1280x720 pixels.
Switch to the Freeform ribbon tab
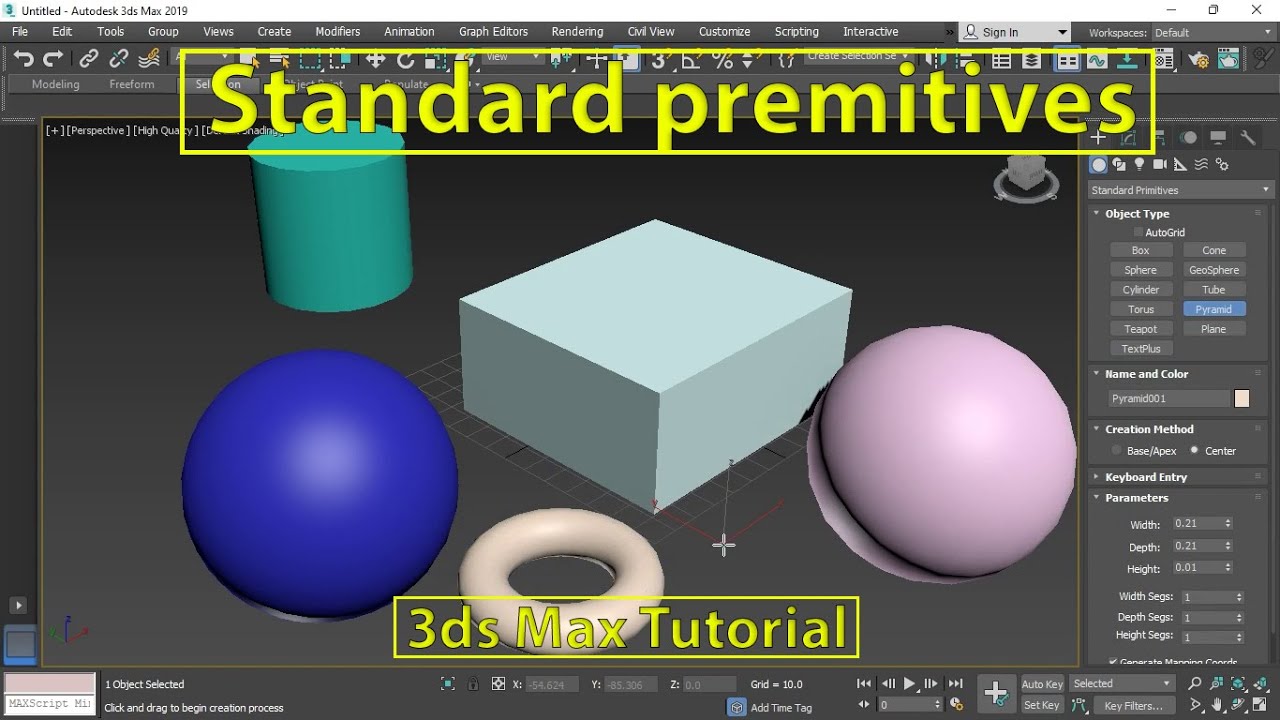tap(132, 85)
